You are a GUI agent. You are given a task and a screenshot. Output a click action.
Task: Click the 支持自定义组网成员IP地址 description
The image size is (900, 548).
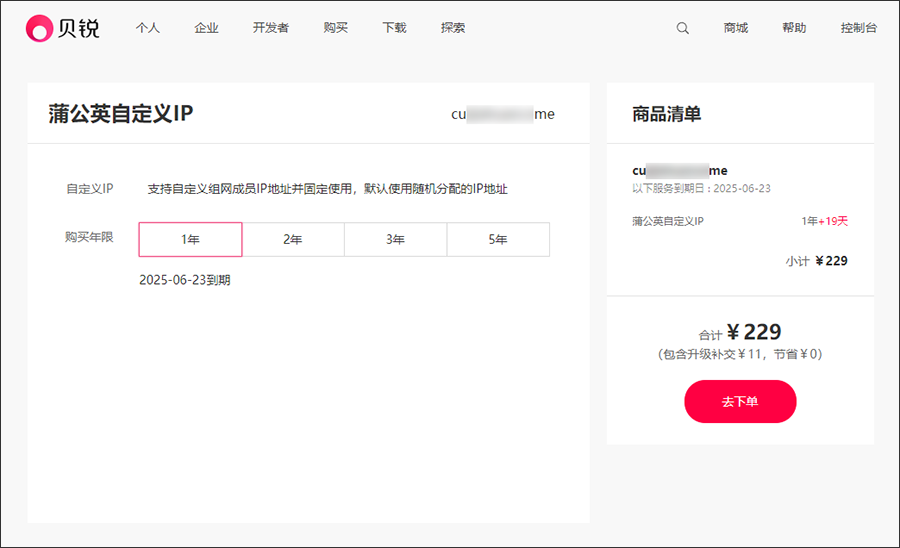coord(328,189)
